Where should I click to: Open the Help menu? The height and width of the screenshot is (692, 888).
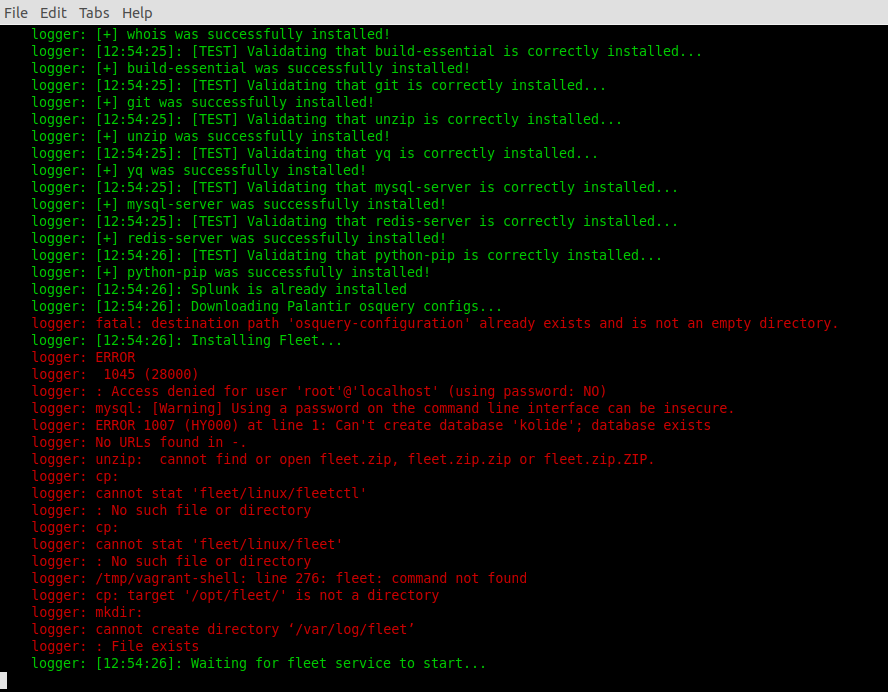pos(137,13)
